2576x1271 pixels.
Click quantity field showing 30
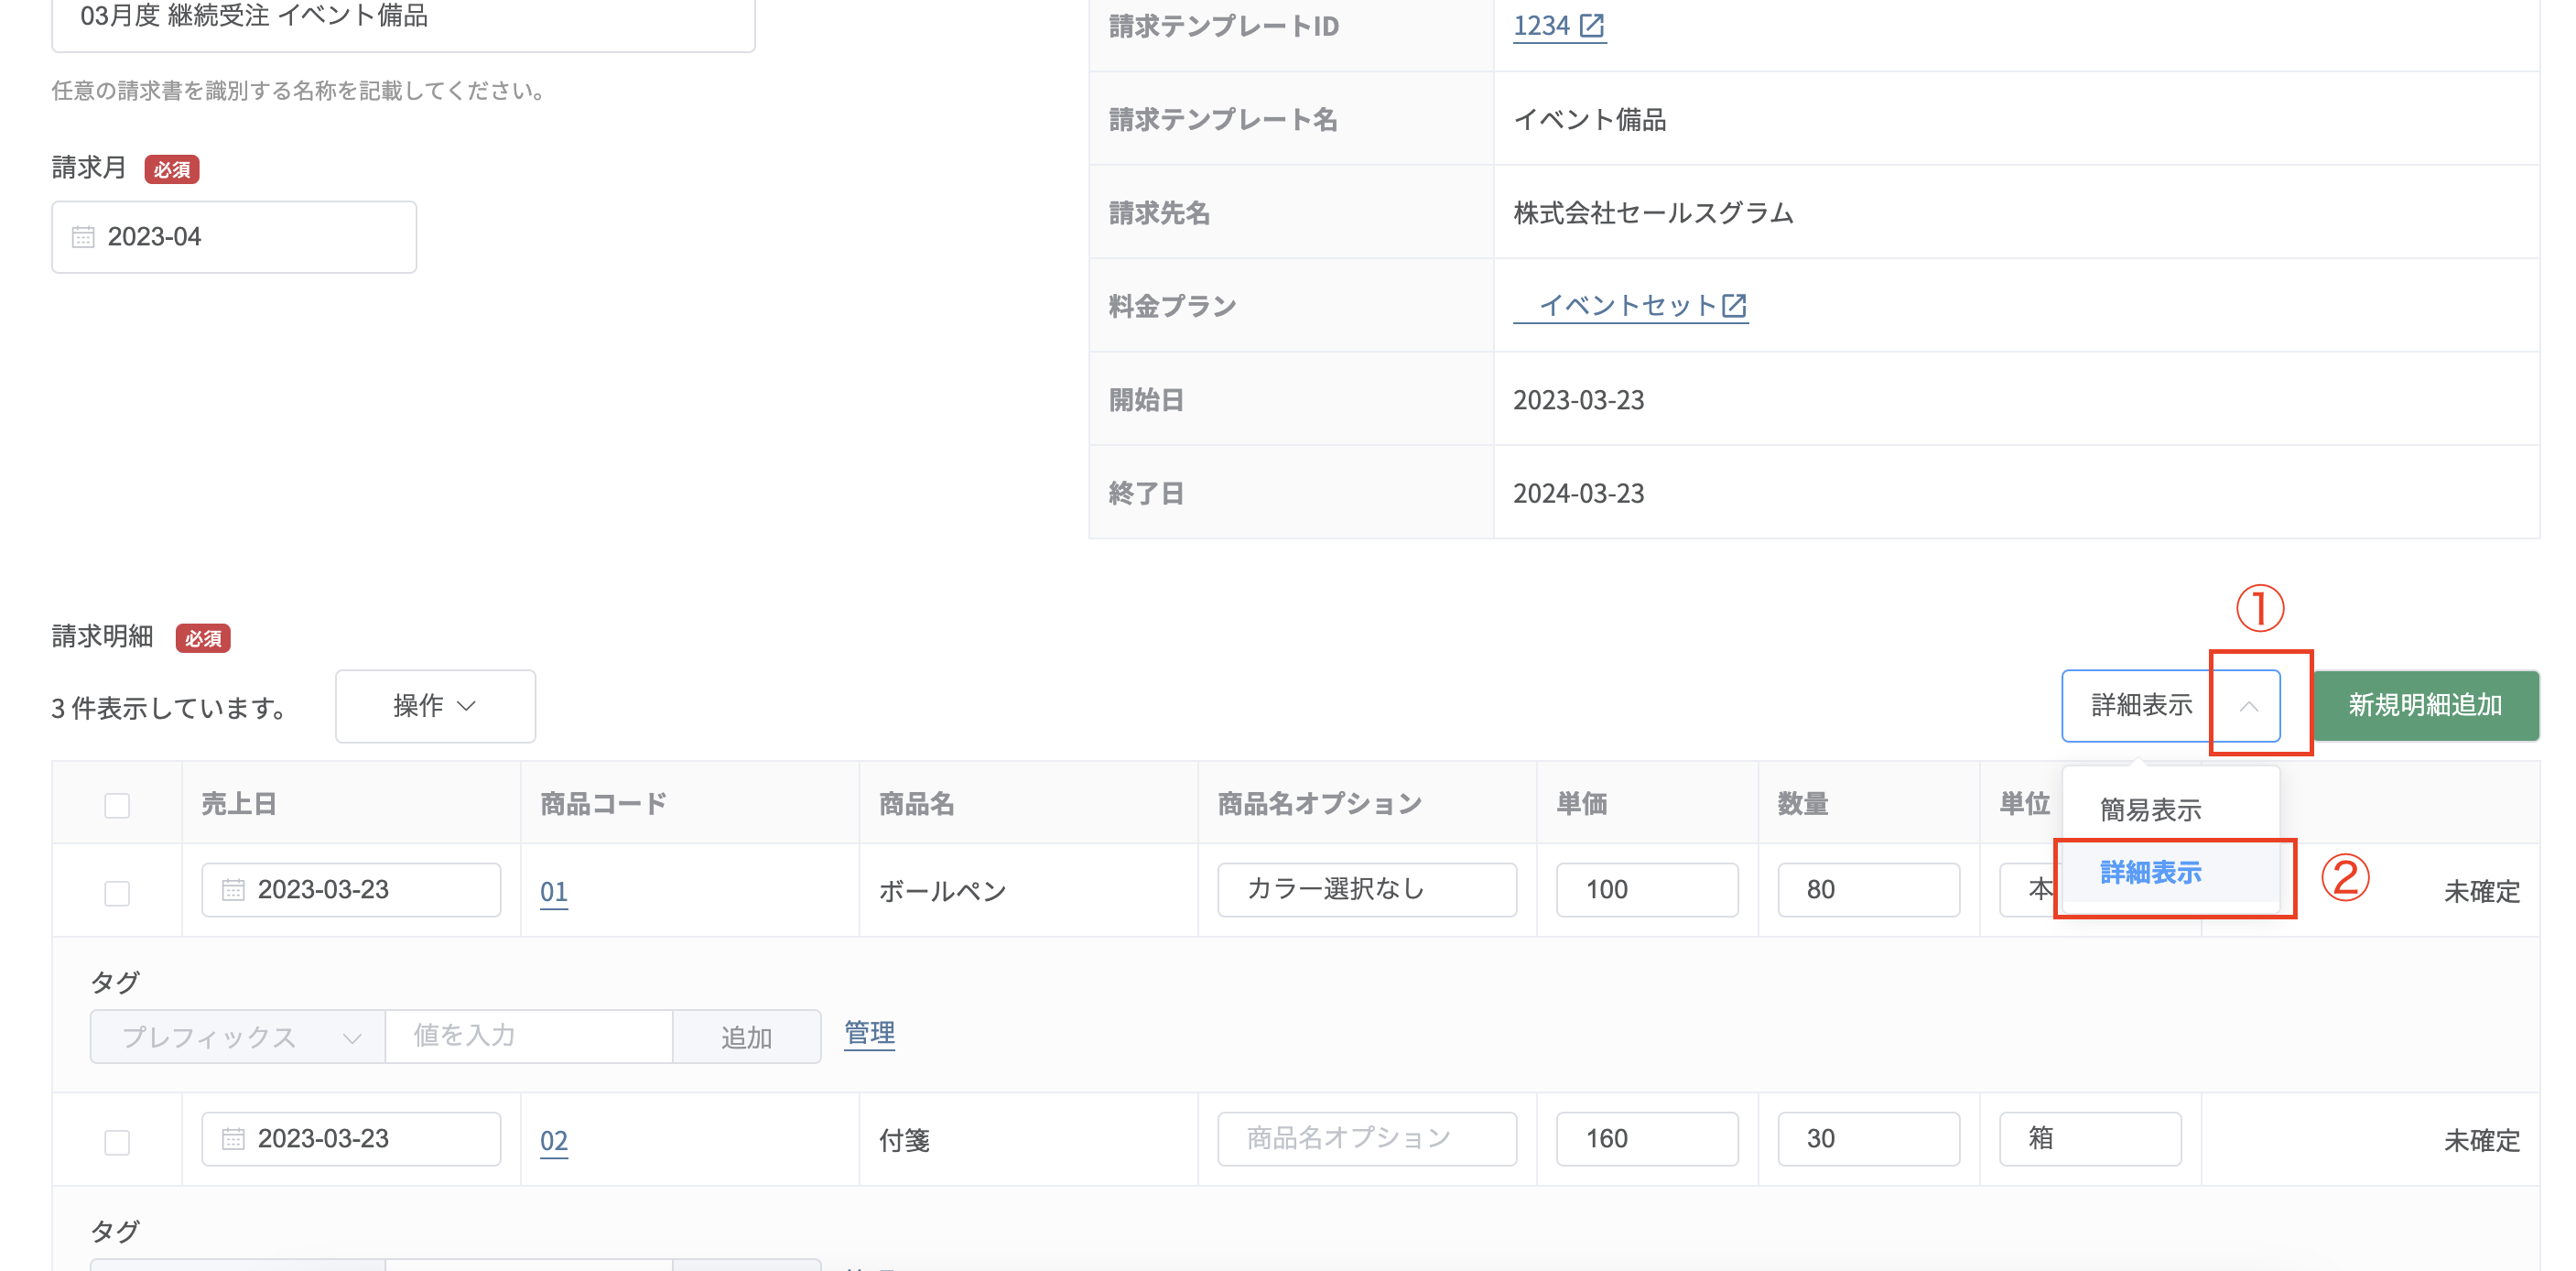pos(1868,1139)
